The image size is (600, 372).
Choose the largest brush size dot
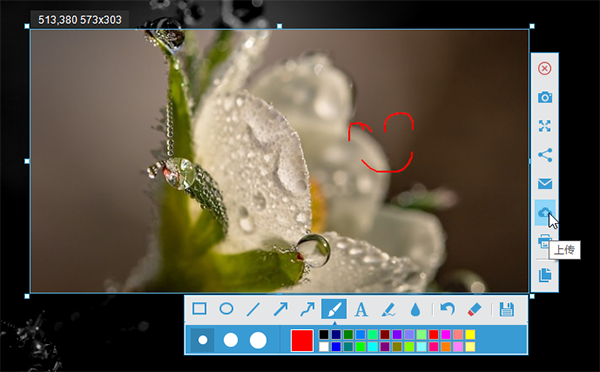tap(258, 340)
